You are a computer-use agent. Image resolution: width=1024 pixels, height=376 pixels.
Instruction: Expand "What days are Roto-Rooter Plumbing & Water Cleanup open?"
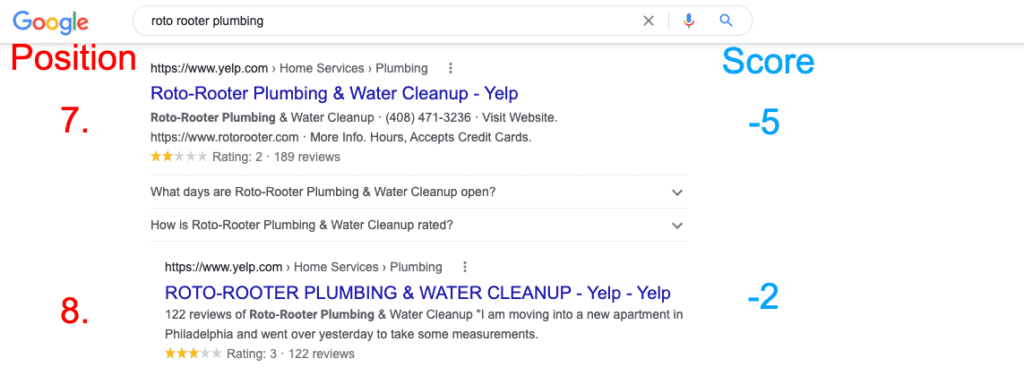click(x=419, y=193)
